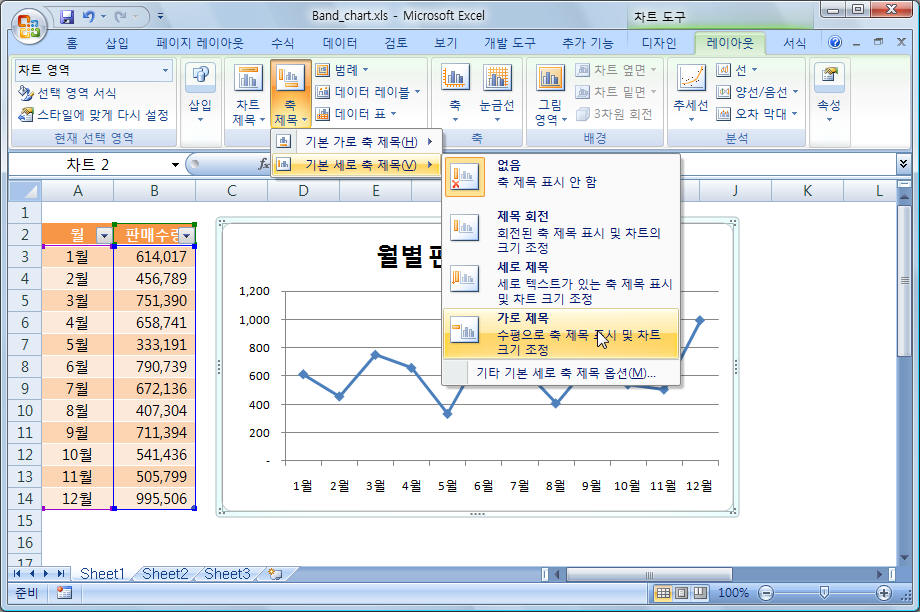
Task: Click the 차트 제목 (Chart Title) icon
Action: 247,97
